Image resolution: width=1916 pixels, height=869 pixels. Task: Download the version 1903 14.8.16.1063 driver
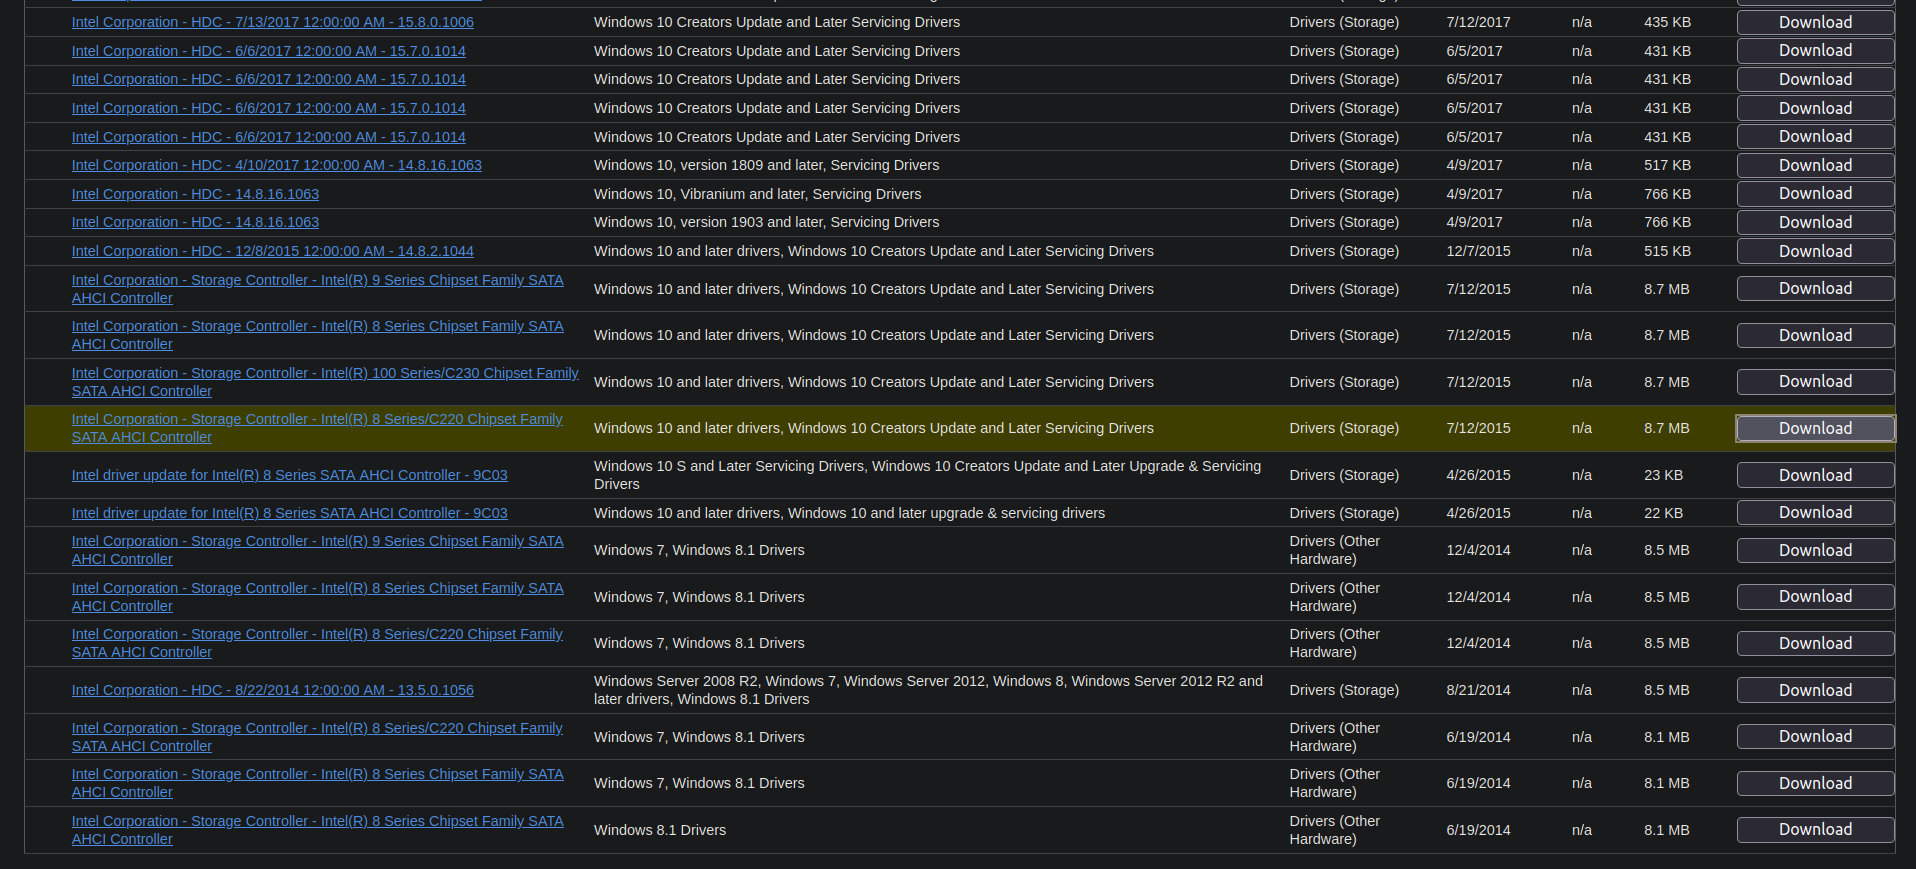point(1815,222)
